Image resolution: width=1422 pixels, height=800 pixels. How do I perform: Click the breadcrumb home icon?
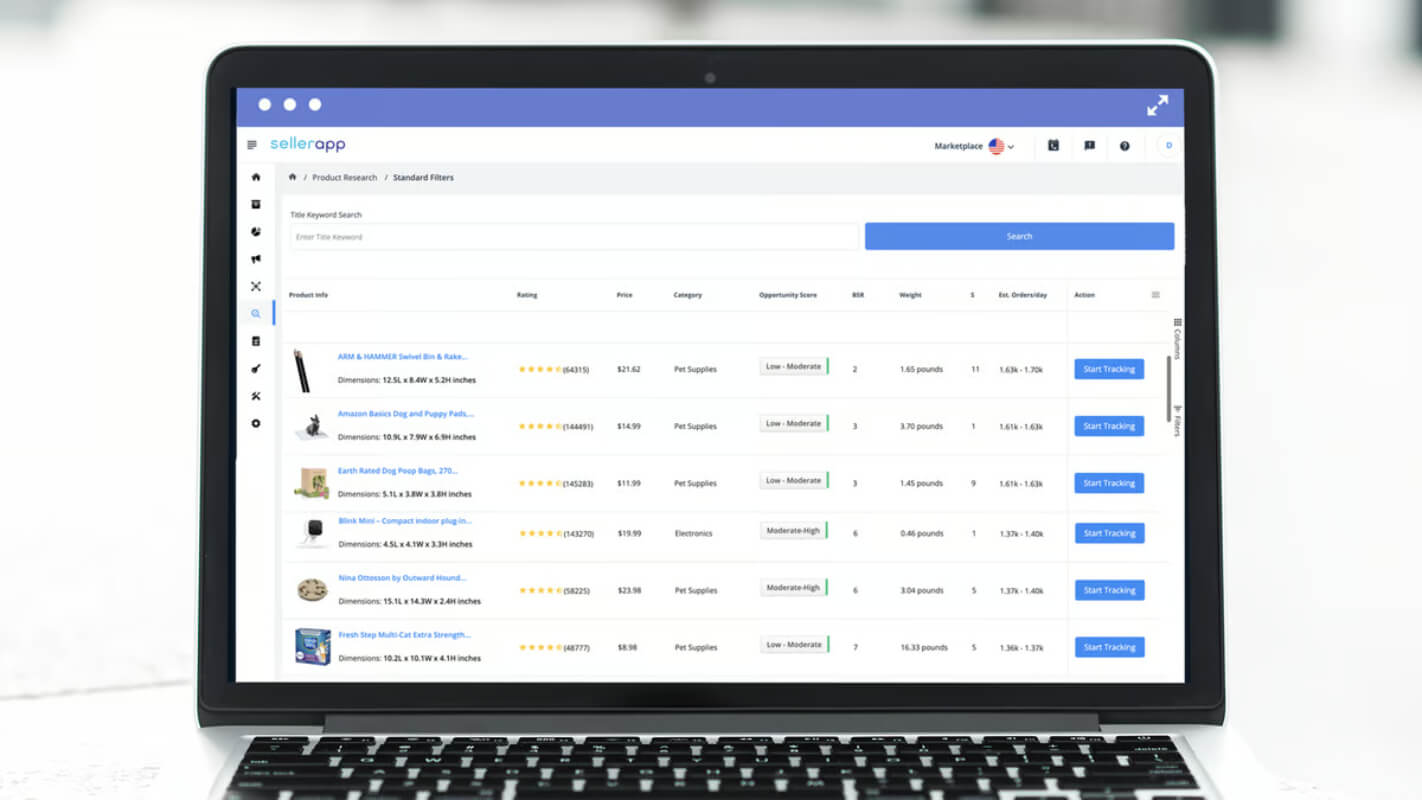[293, 177]
